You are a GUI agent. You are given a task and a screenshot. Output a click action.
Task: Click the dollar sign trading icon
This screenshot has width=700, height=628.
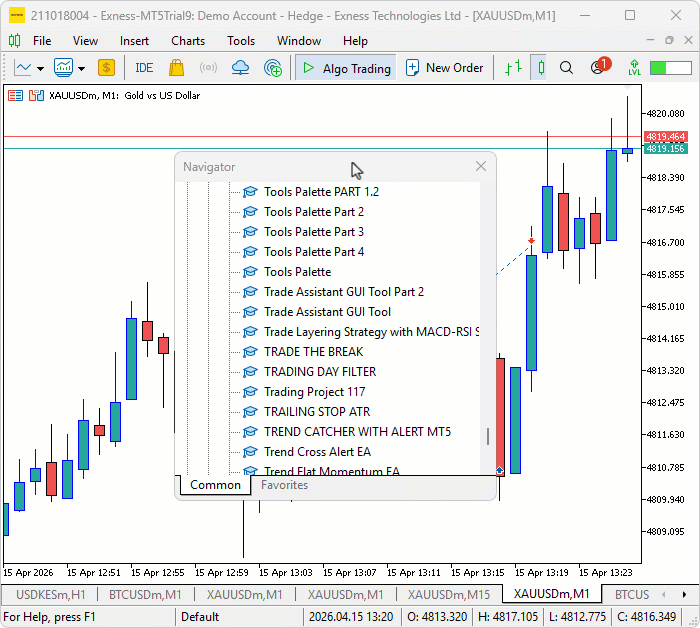pos(106,68)
